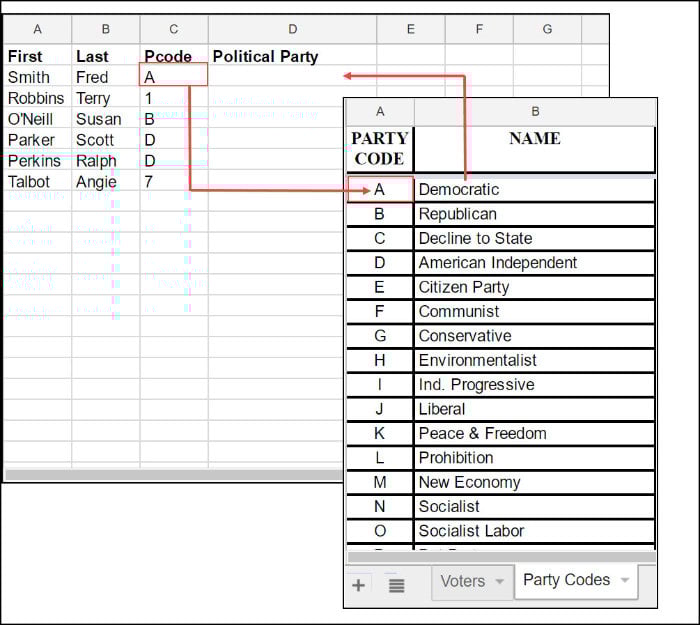Select column F header in Voters sheet

pos(479,29)
